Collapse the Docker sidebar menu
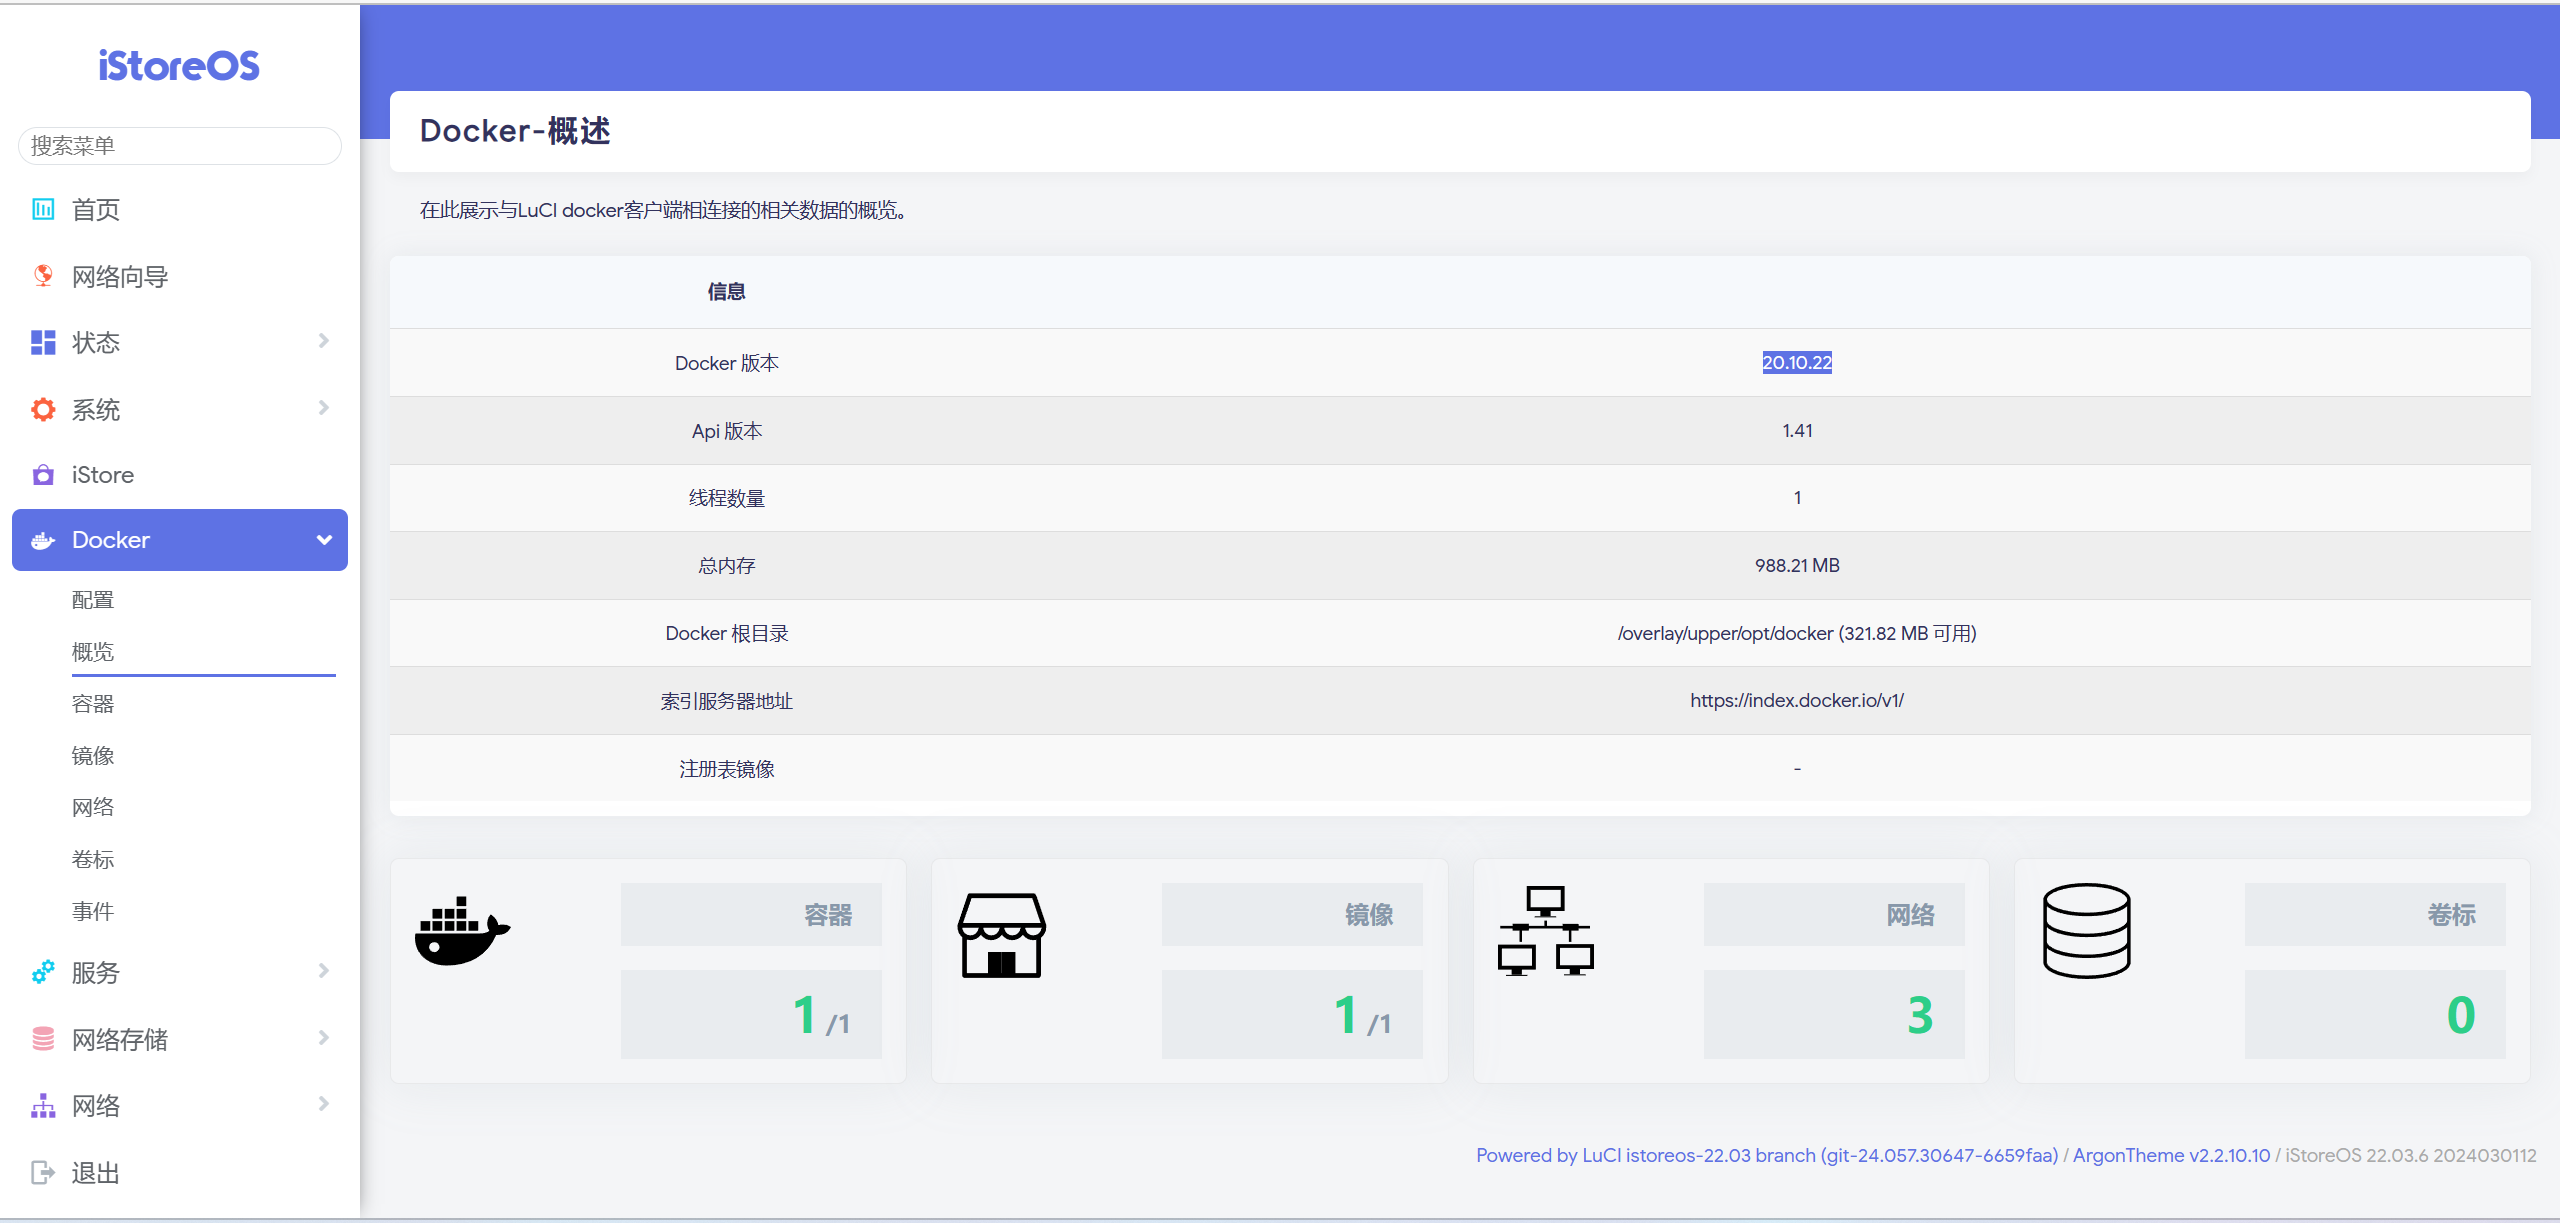This screenshot has width=2560, height=1223. [x=180, y=540]
